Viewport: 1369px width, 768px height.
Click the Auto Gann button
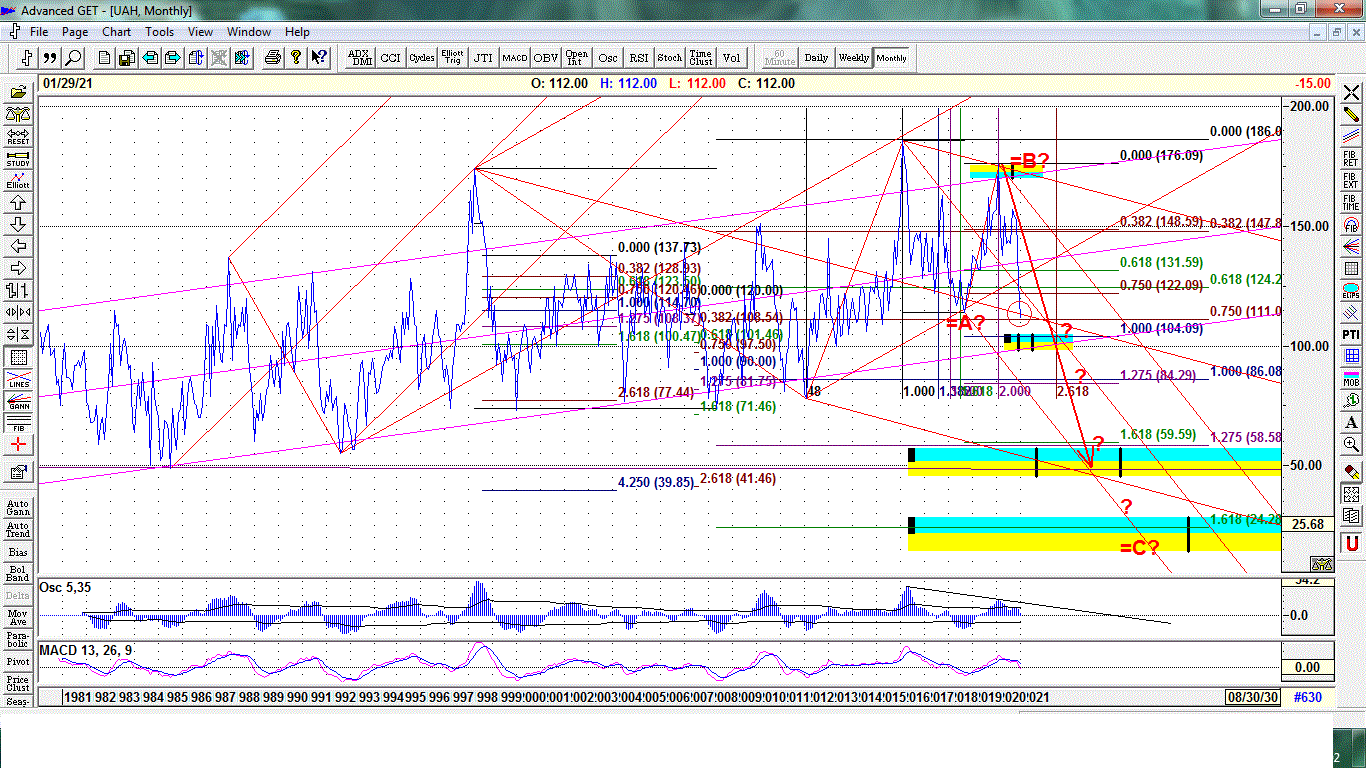point(18,508)
